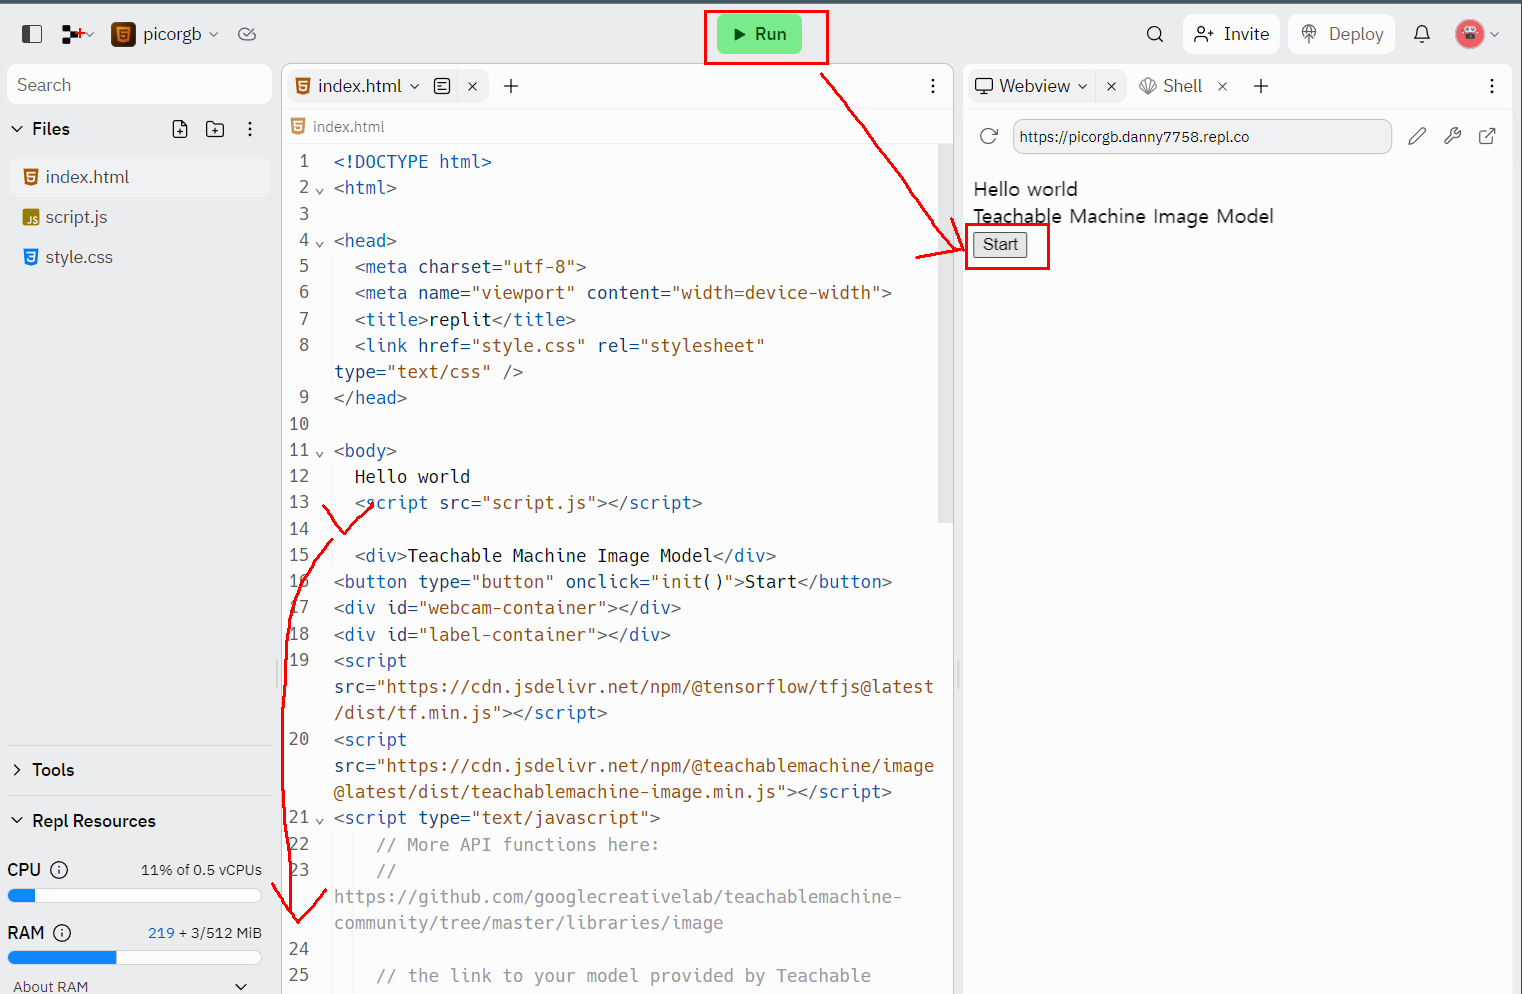Click CPU info icon

[x=59, y=870]
